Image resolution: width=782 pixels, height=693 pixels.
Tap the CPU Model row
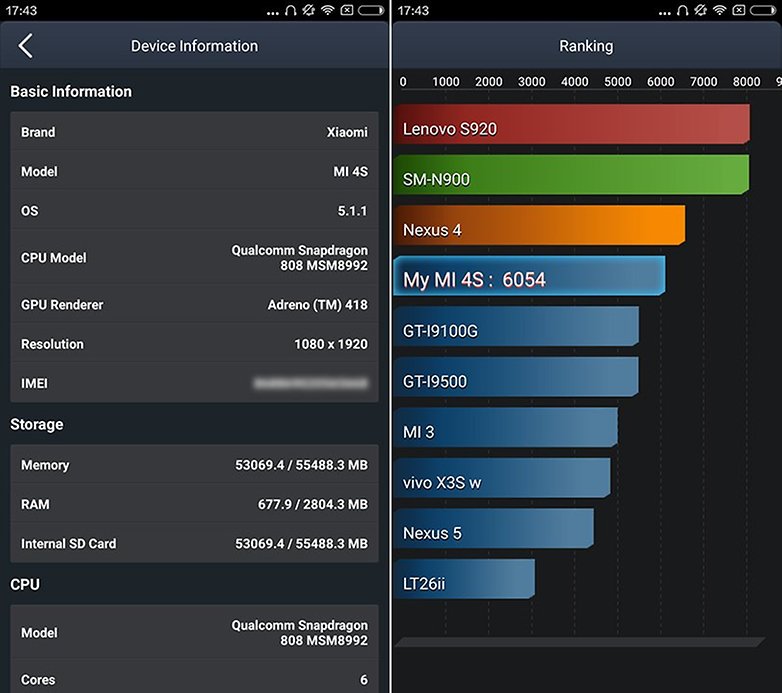(195, 257)
